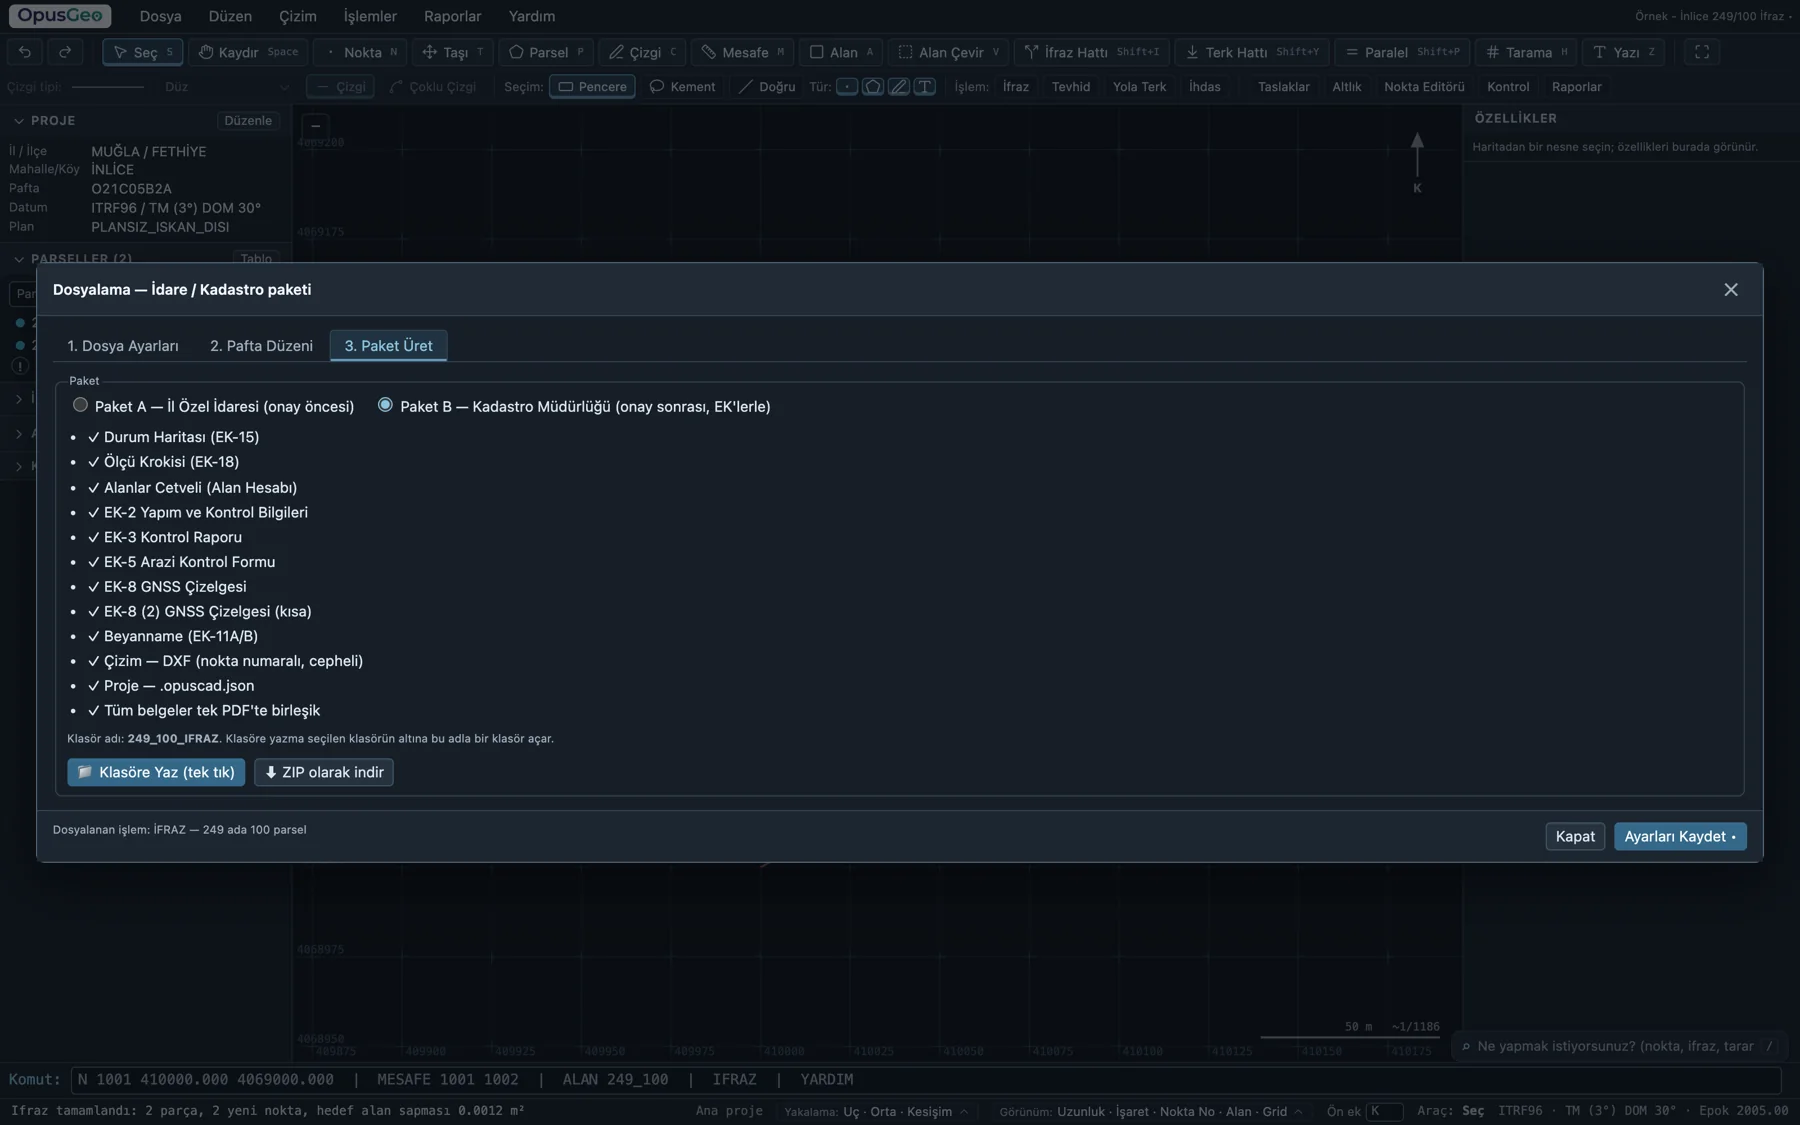Open the Dosya menu

[160, 16]
